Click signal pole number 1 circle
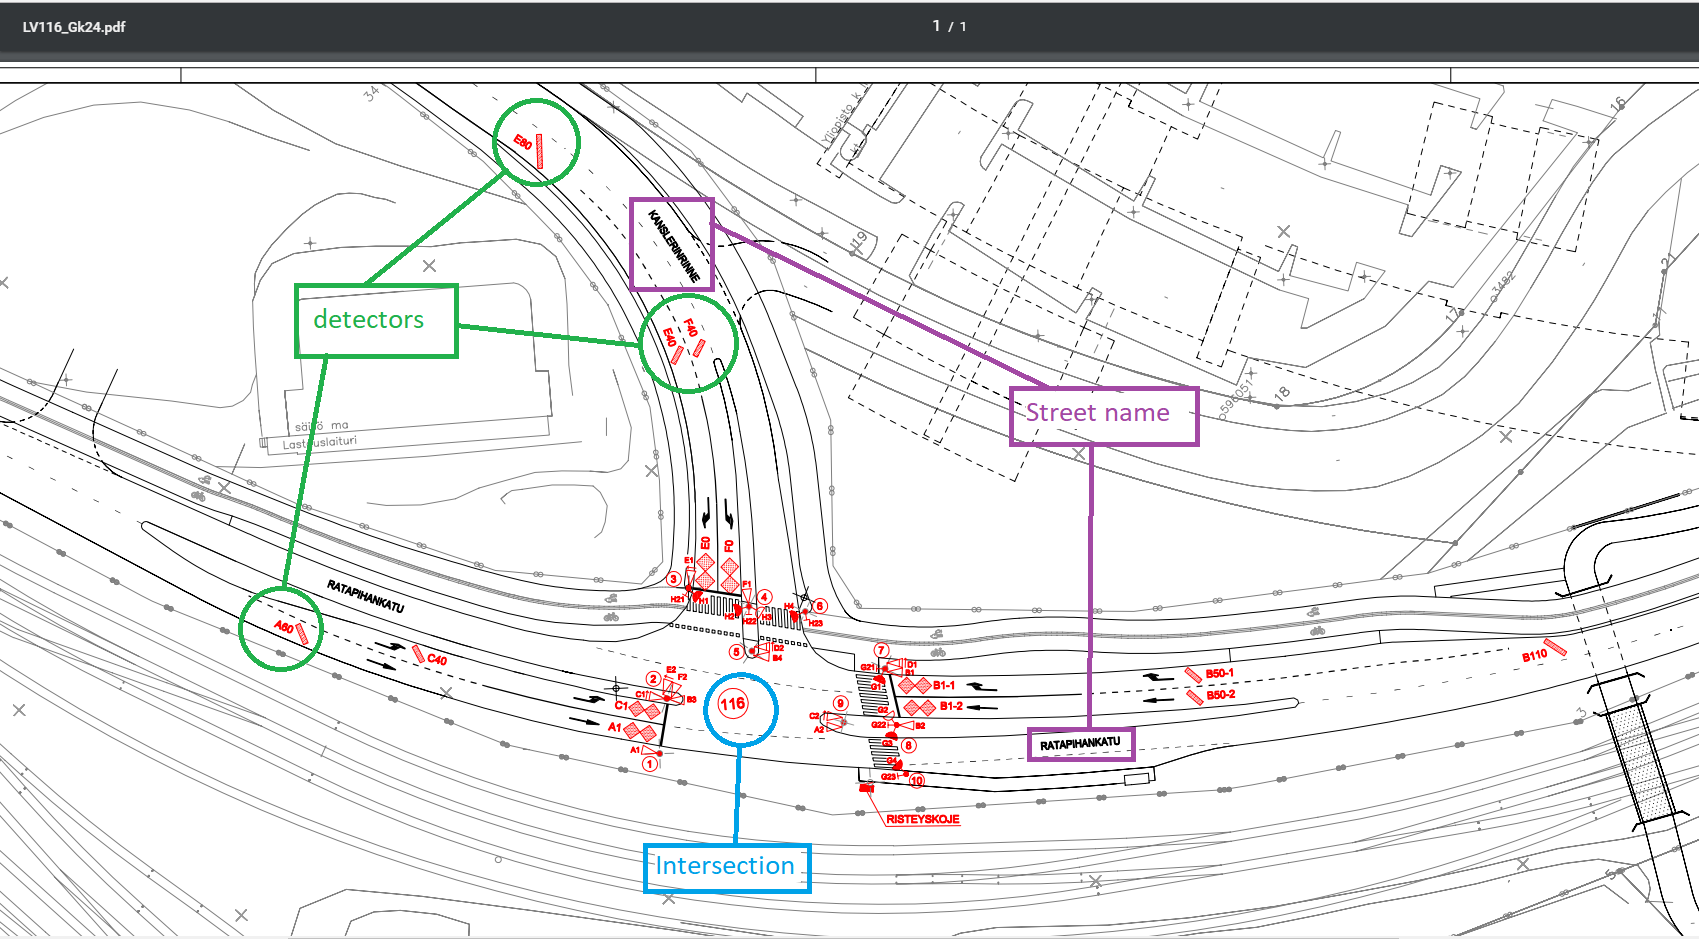Screen dimensions: 1699x939 click(x=650, y=764)
